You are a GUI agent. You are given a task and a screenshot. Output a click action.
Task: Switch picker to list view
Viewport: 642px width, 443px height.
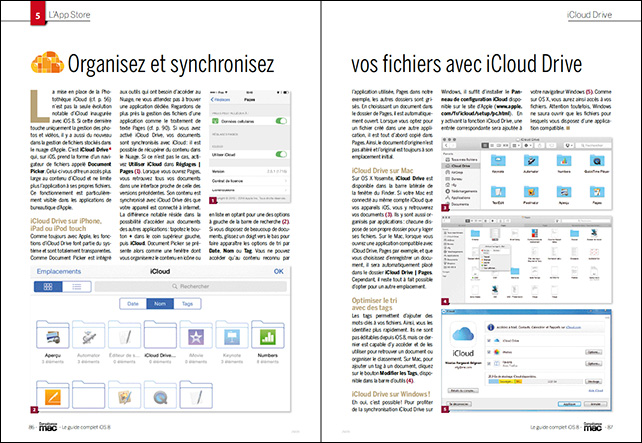(x=77, y=287)
